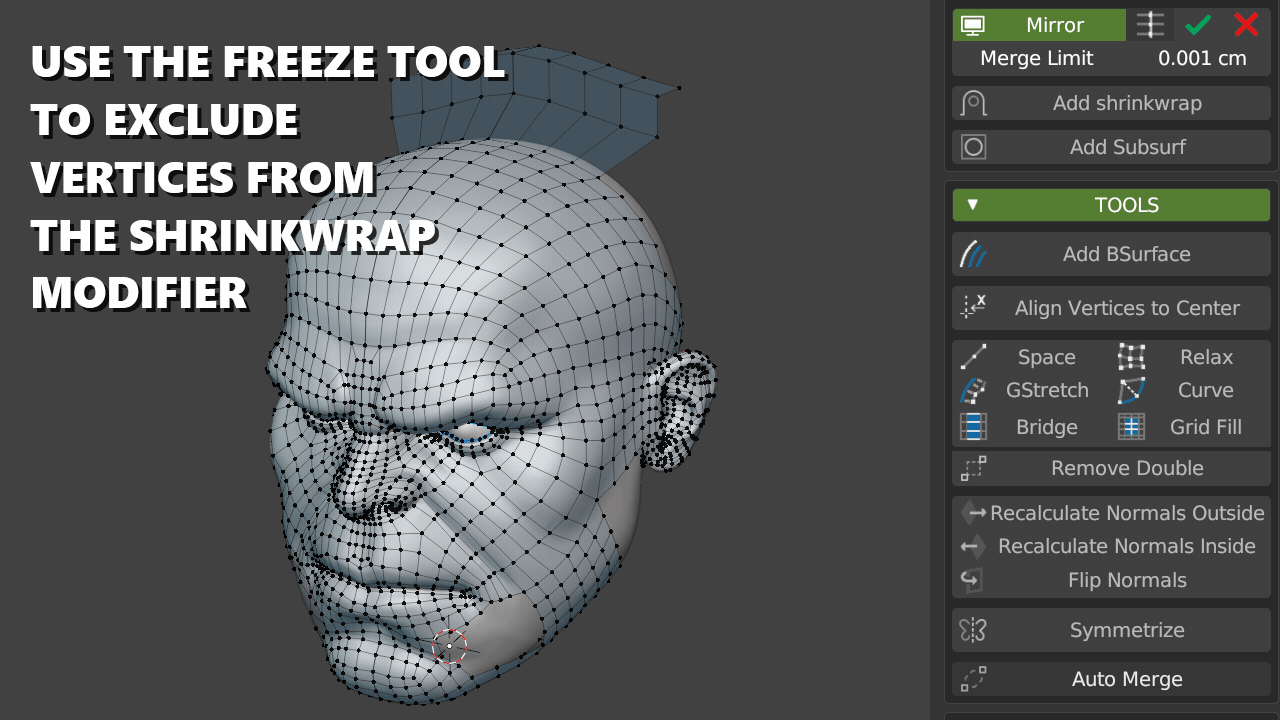Delete the Mirror modifier using the red X

coord(1246,25)
